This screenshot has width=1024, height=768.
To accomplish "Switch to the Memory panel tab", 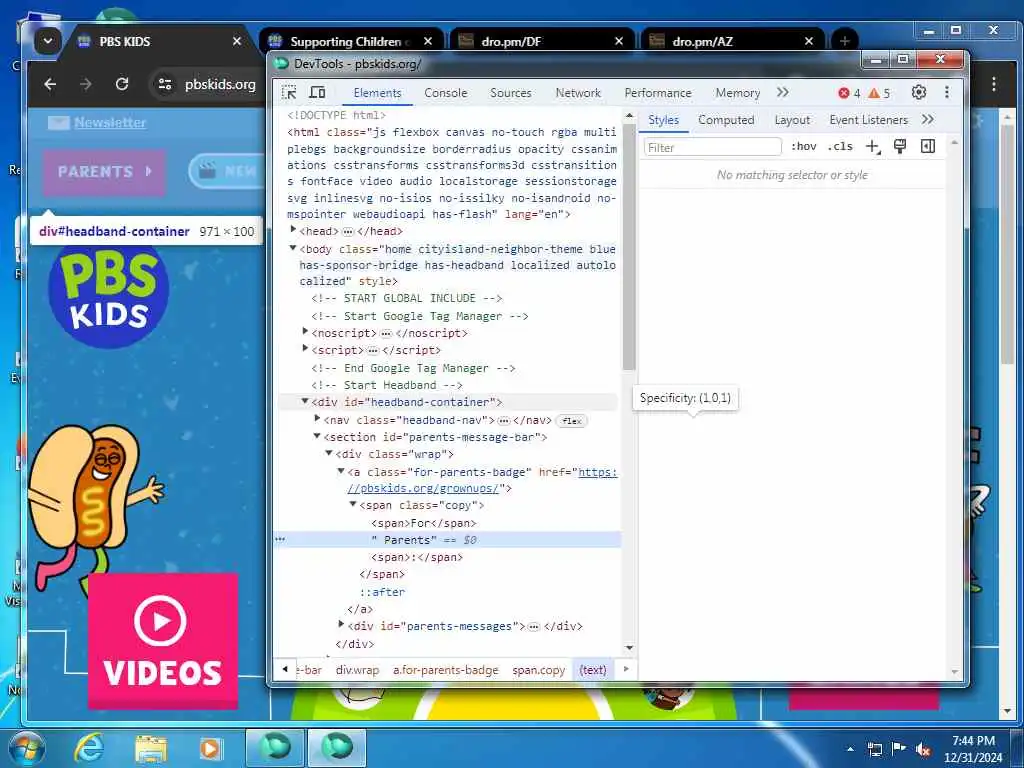I will click(738, 93).
